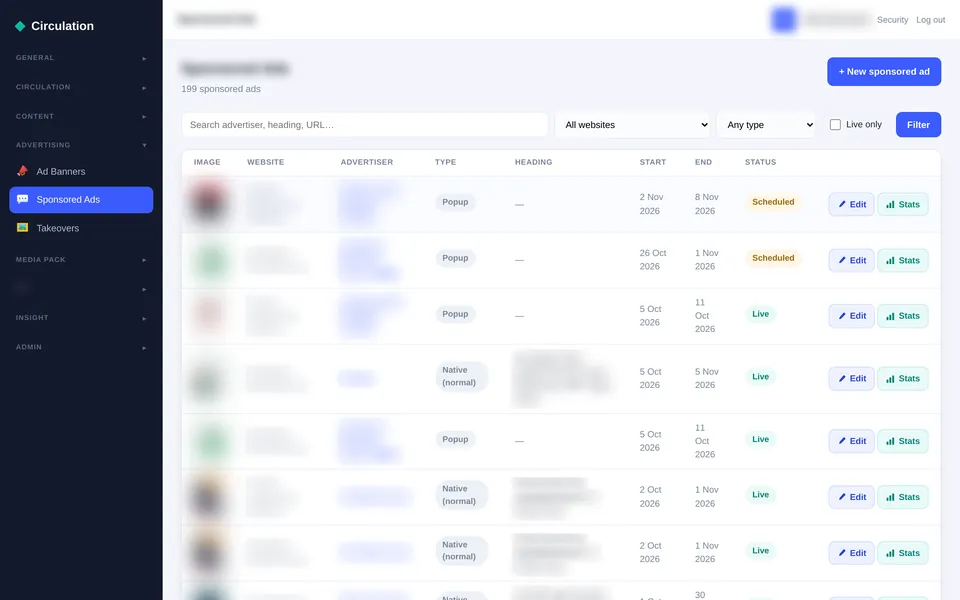Expand the Insight sidebar section
960x600 pixels.
81,318
